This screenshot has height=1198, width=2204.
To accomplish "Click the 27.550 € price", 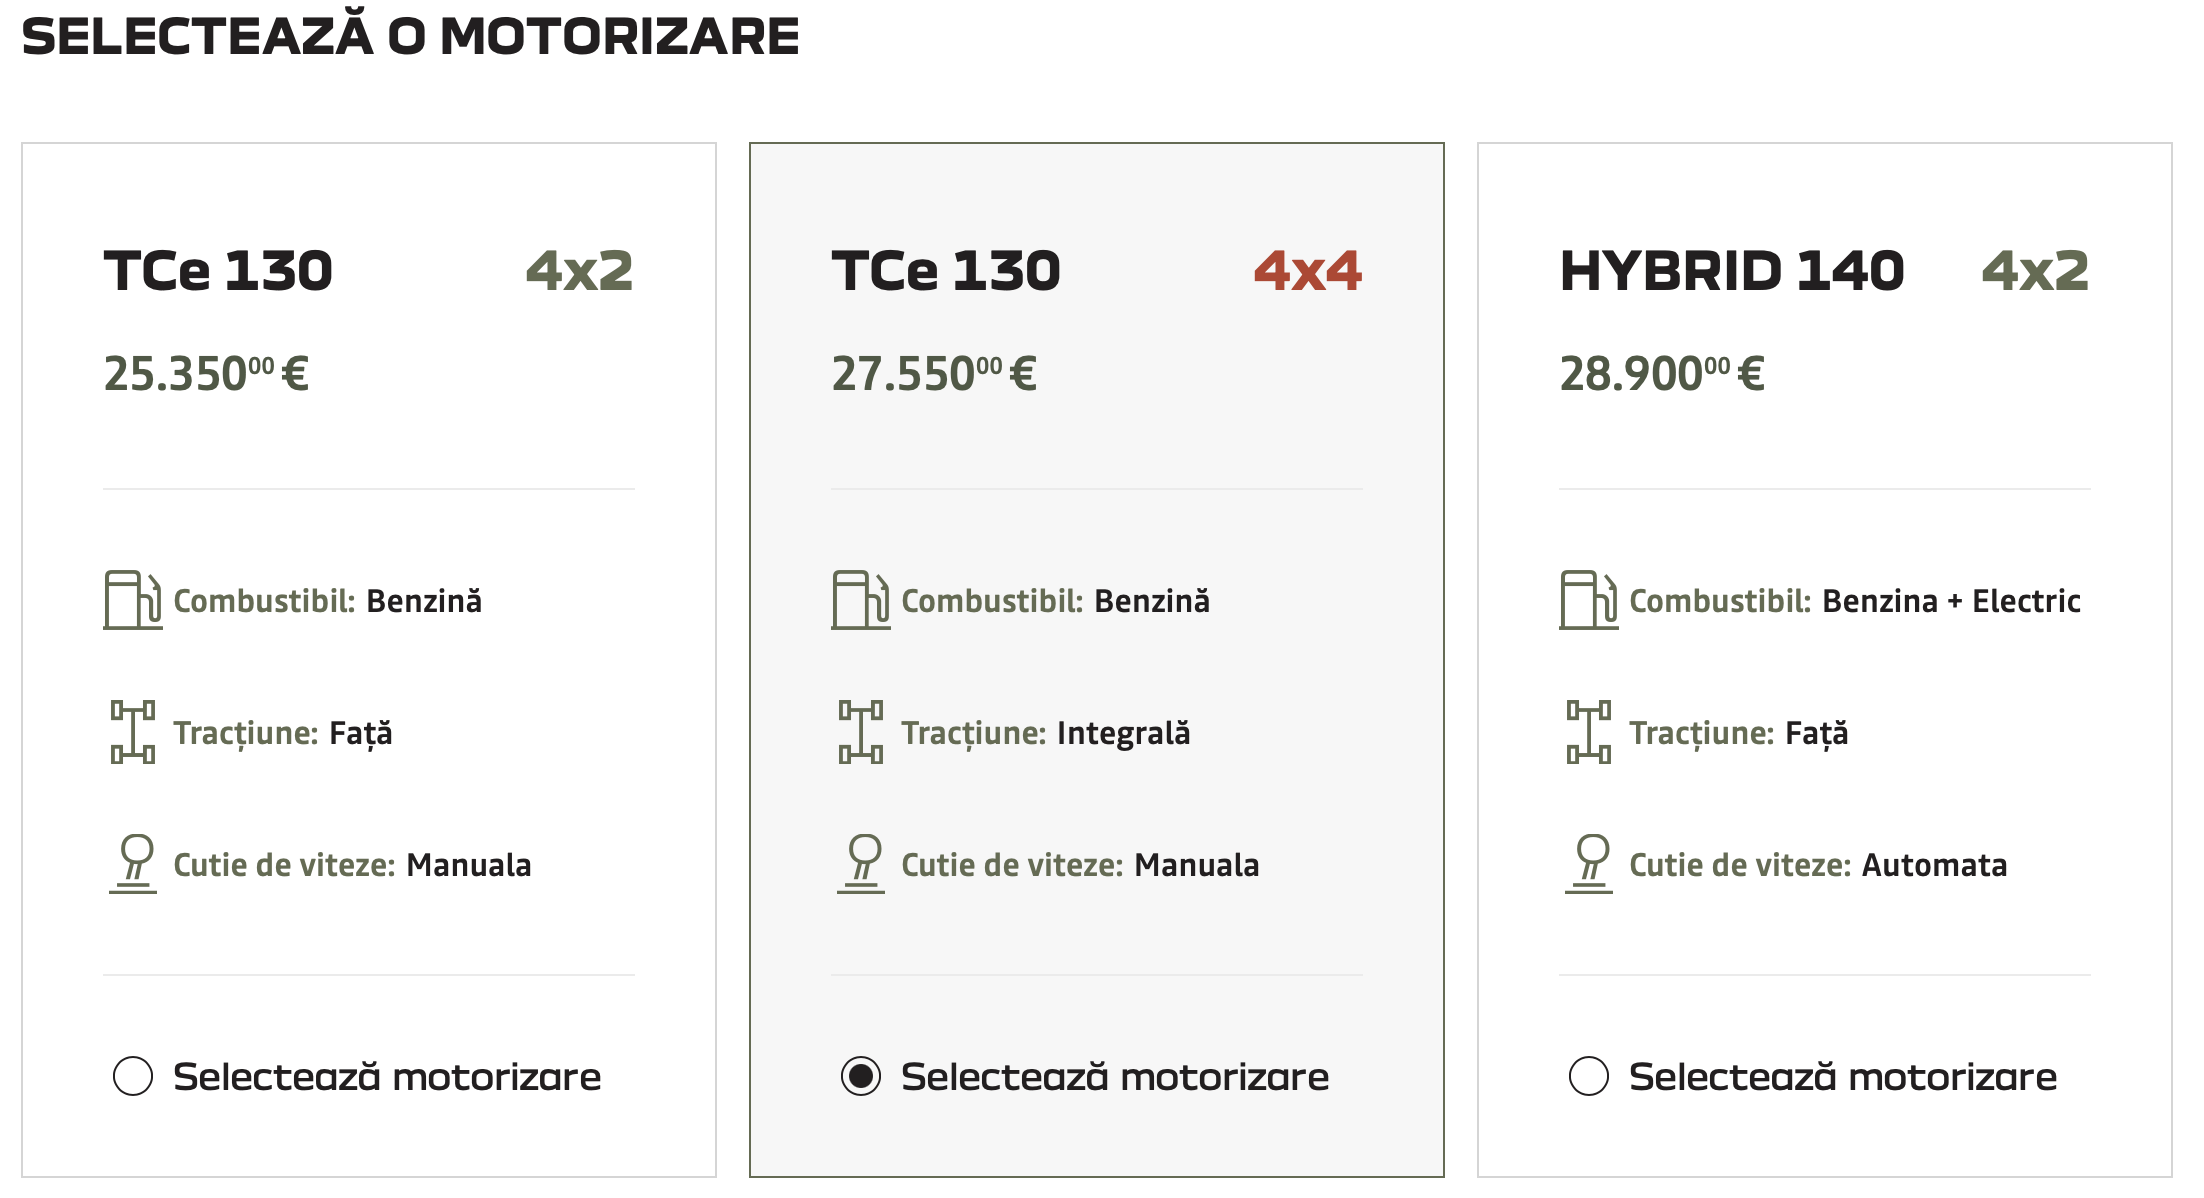I will [934, 375].
